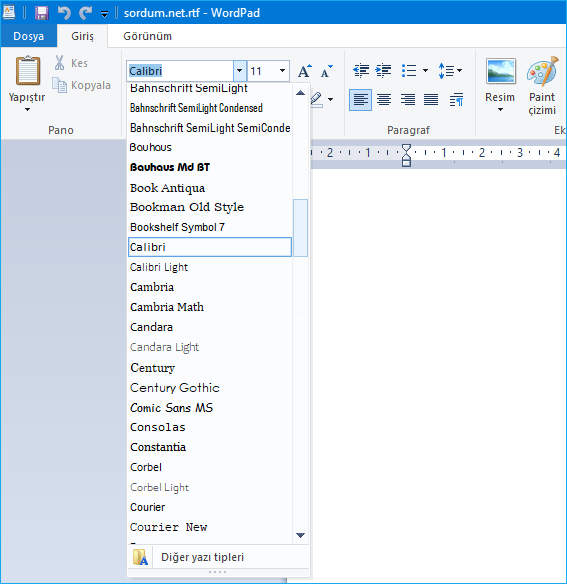Viewport: 567px width, 584px height.
Task: Choose Bahnschrift SemiLight SemiCondensed font
Action: (x=210, y=128)
